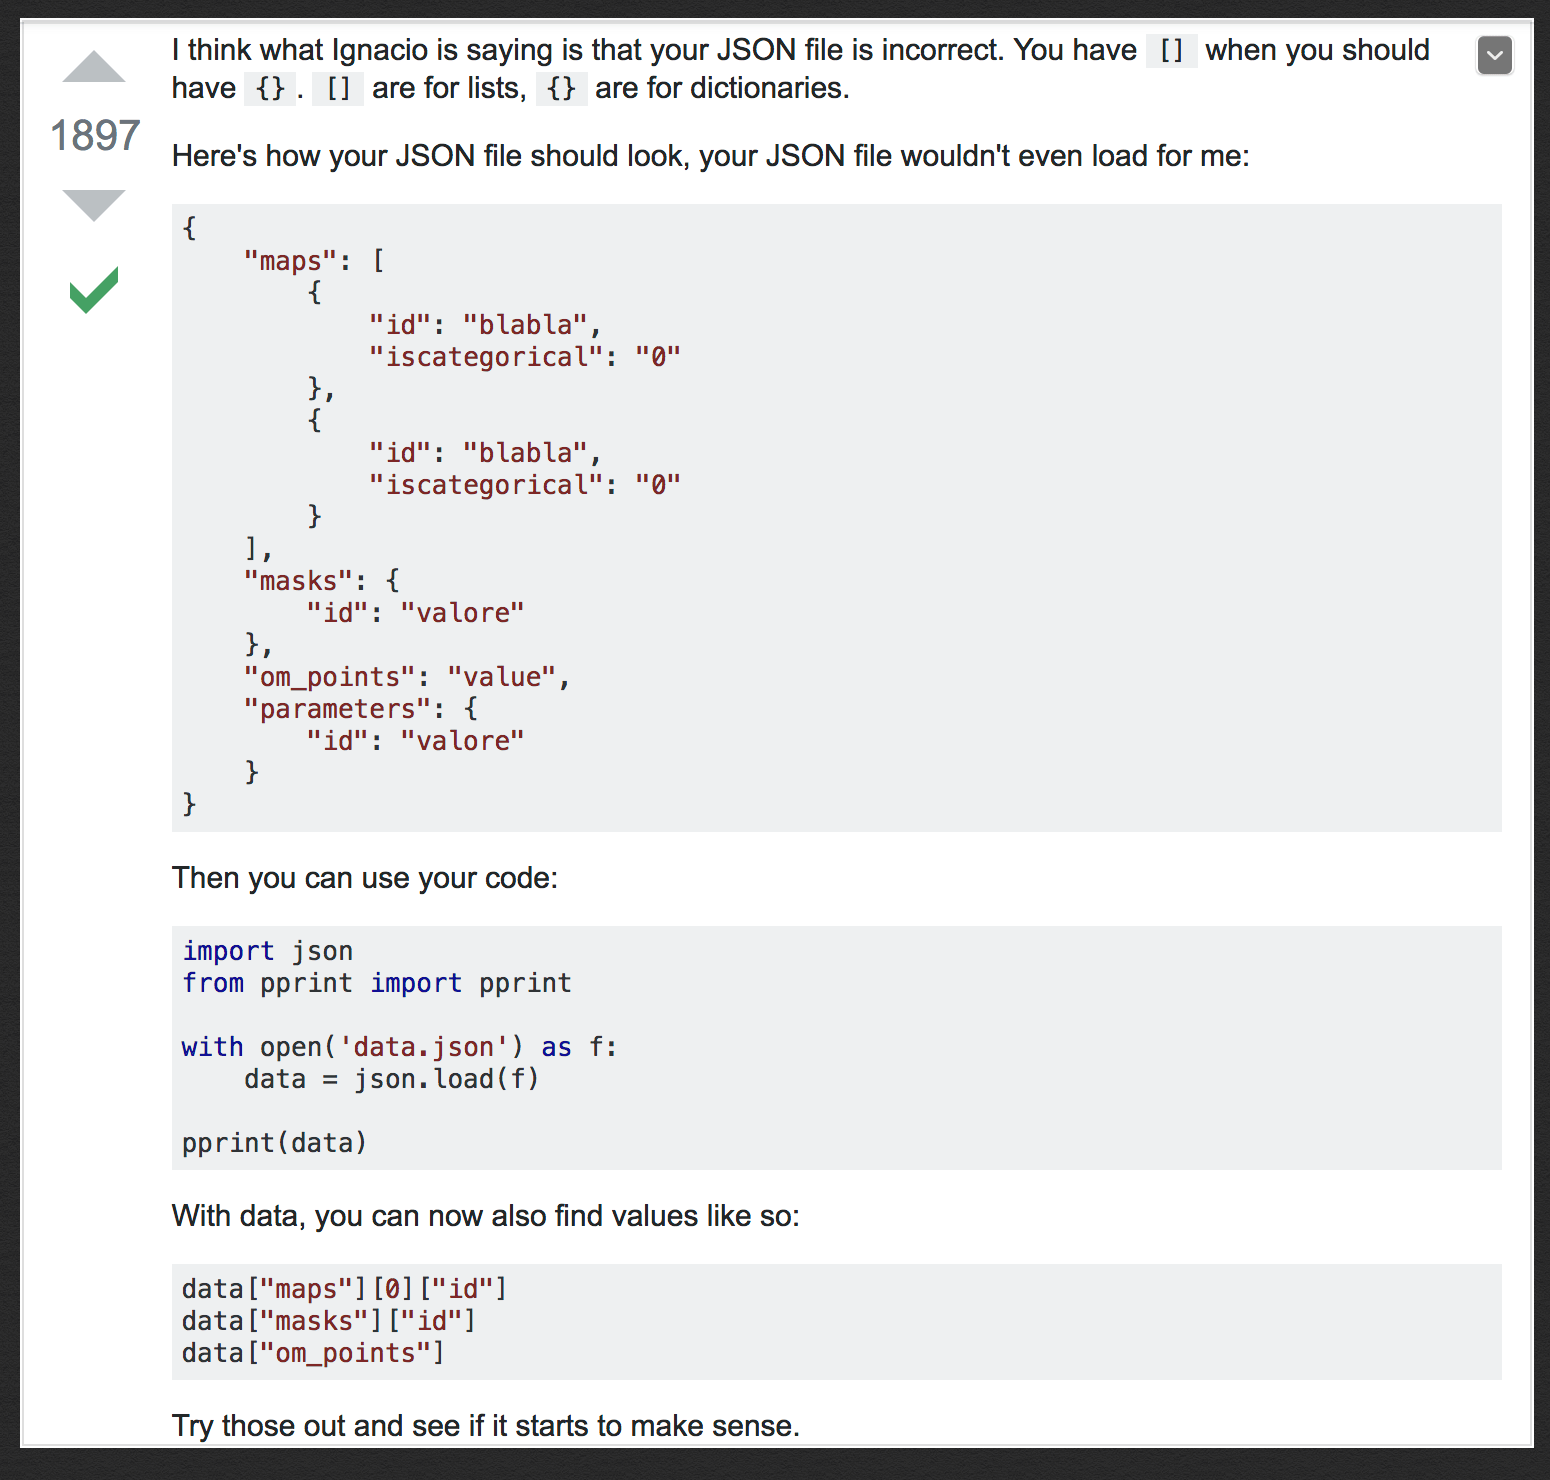The image size is (1550, 1480).
Task: Click the pprint import line in code block
Action: (376, 983)
